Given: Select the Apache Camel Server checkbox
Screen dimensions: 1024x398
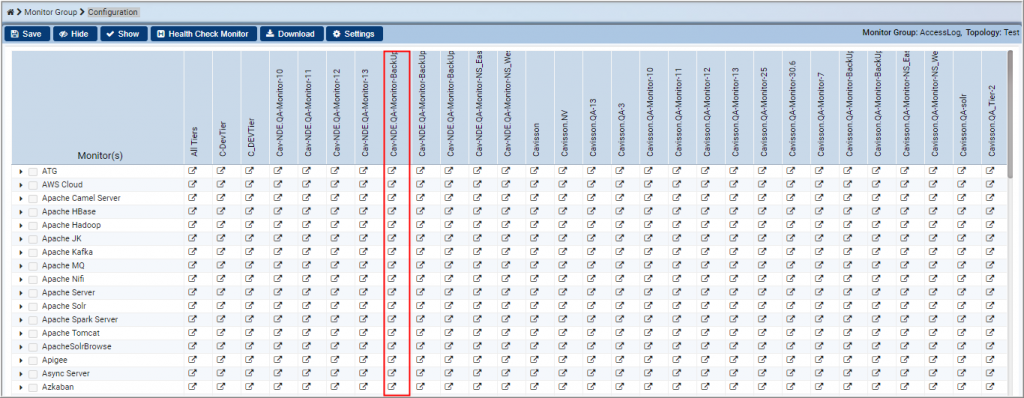Looking at the screenshot, I should tap(33, 198).
